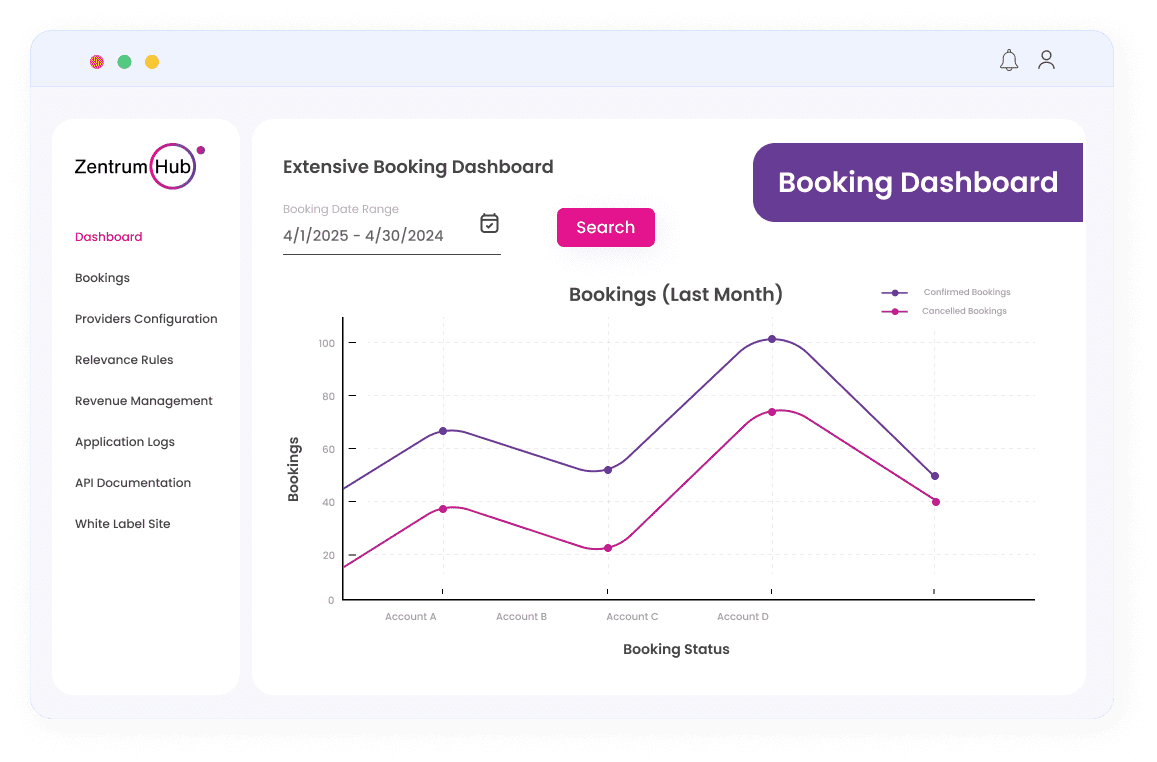Open the Bookings section
This screenshot has width=1157, height=762.
[x=102, y=277]
